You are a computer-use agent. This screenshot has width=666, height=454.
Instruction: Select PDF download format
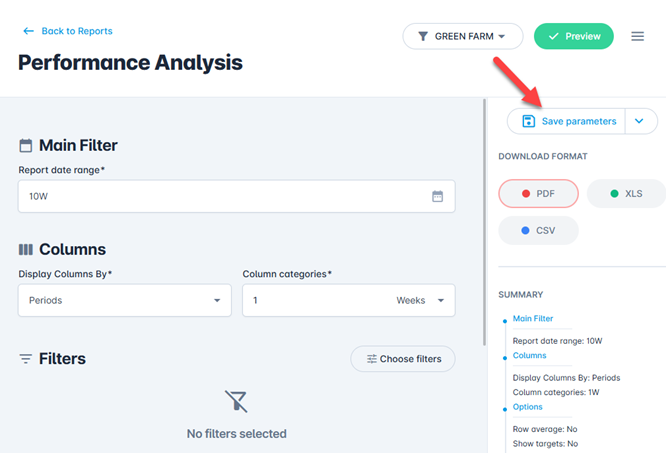coord(538,193)
